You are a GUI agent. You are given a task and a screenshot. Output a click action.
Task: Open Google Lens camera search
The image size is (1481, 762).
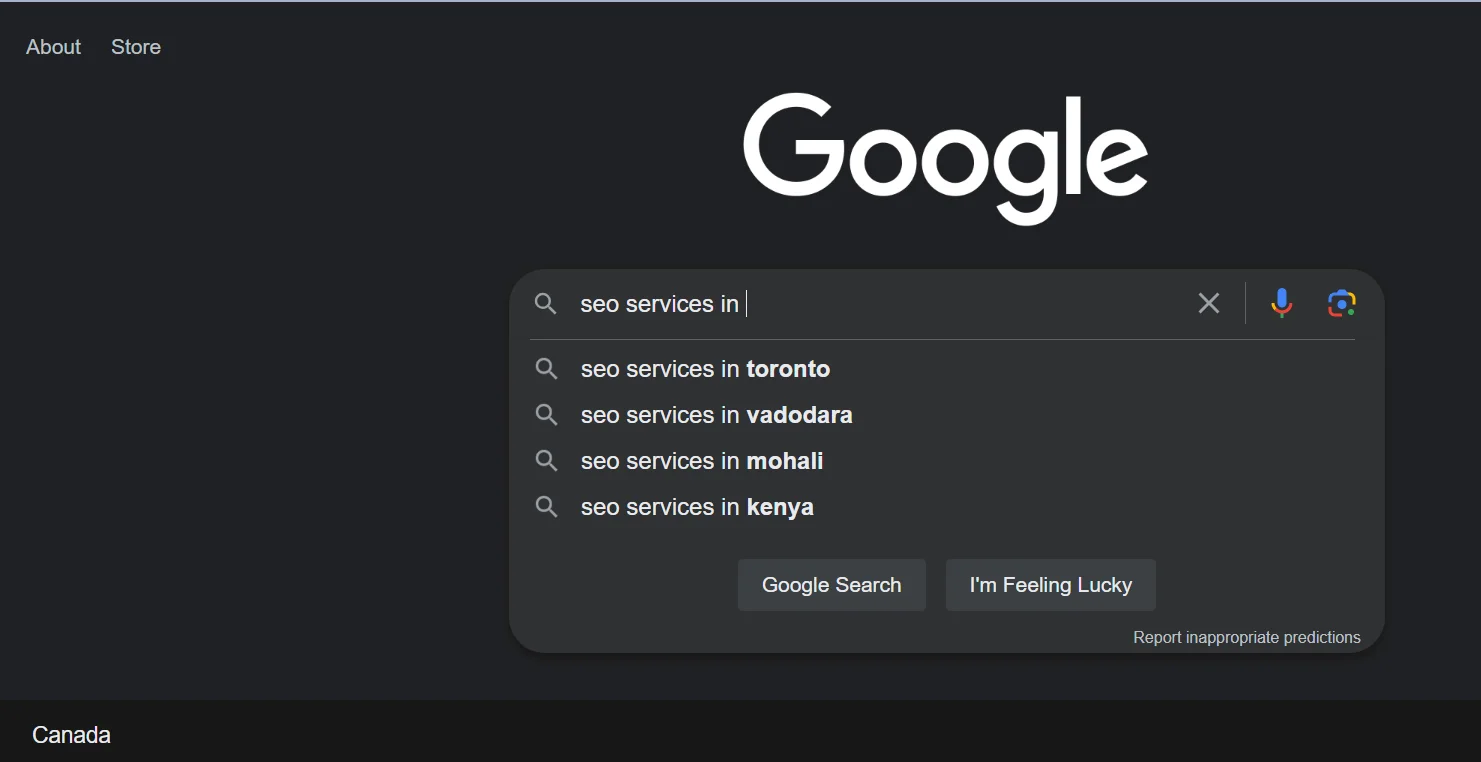click(1340, 303)
